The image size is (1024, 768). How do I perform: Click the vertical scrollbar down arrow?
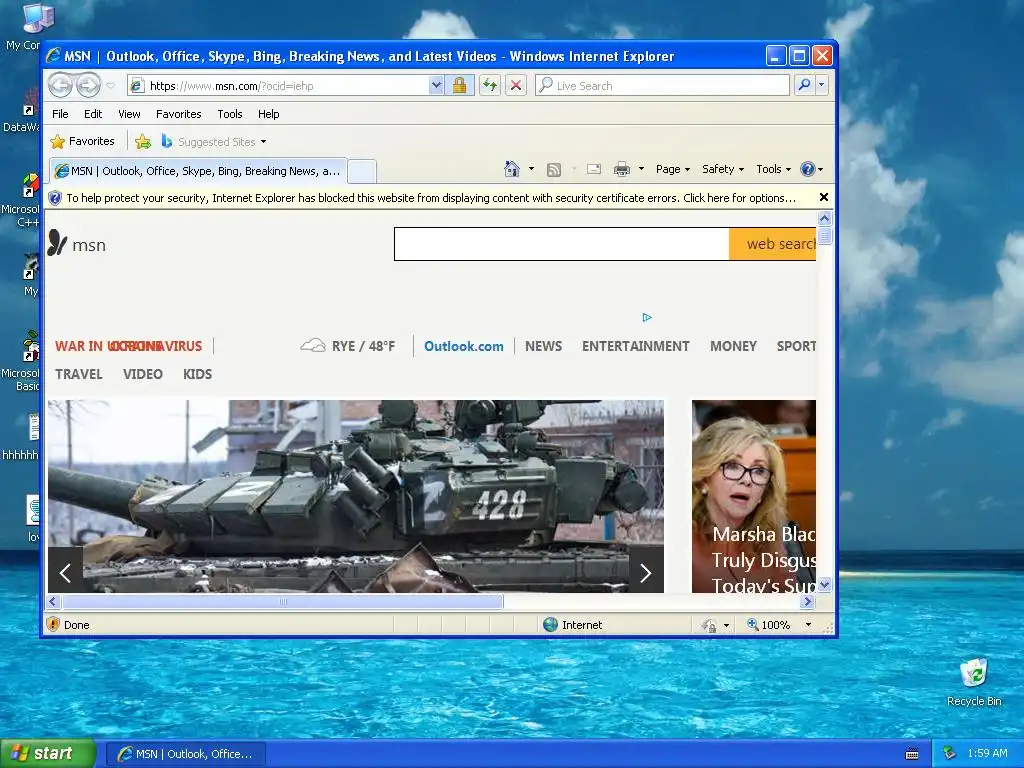point(824,584)
